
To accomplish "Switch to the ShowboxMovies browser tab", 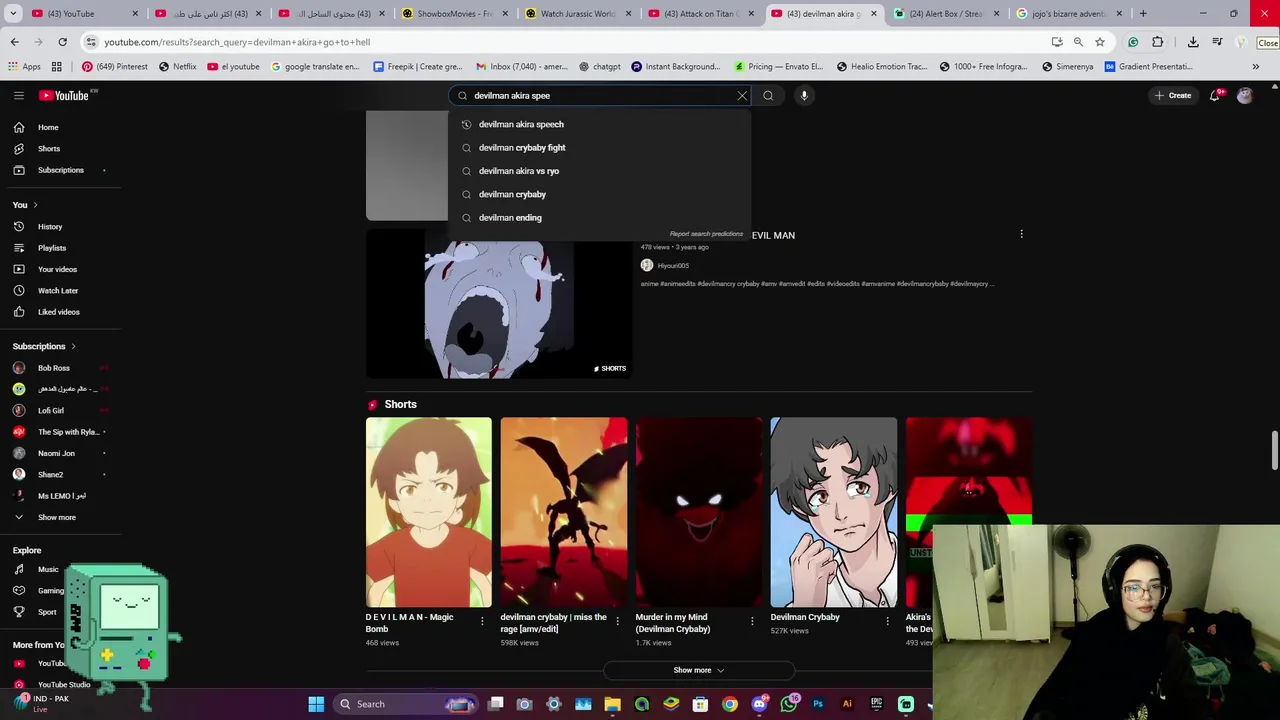I will [x=455, y=14].
